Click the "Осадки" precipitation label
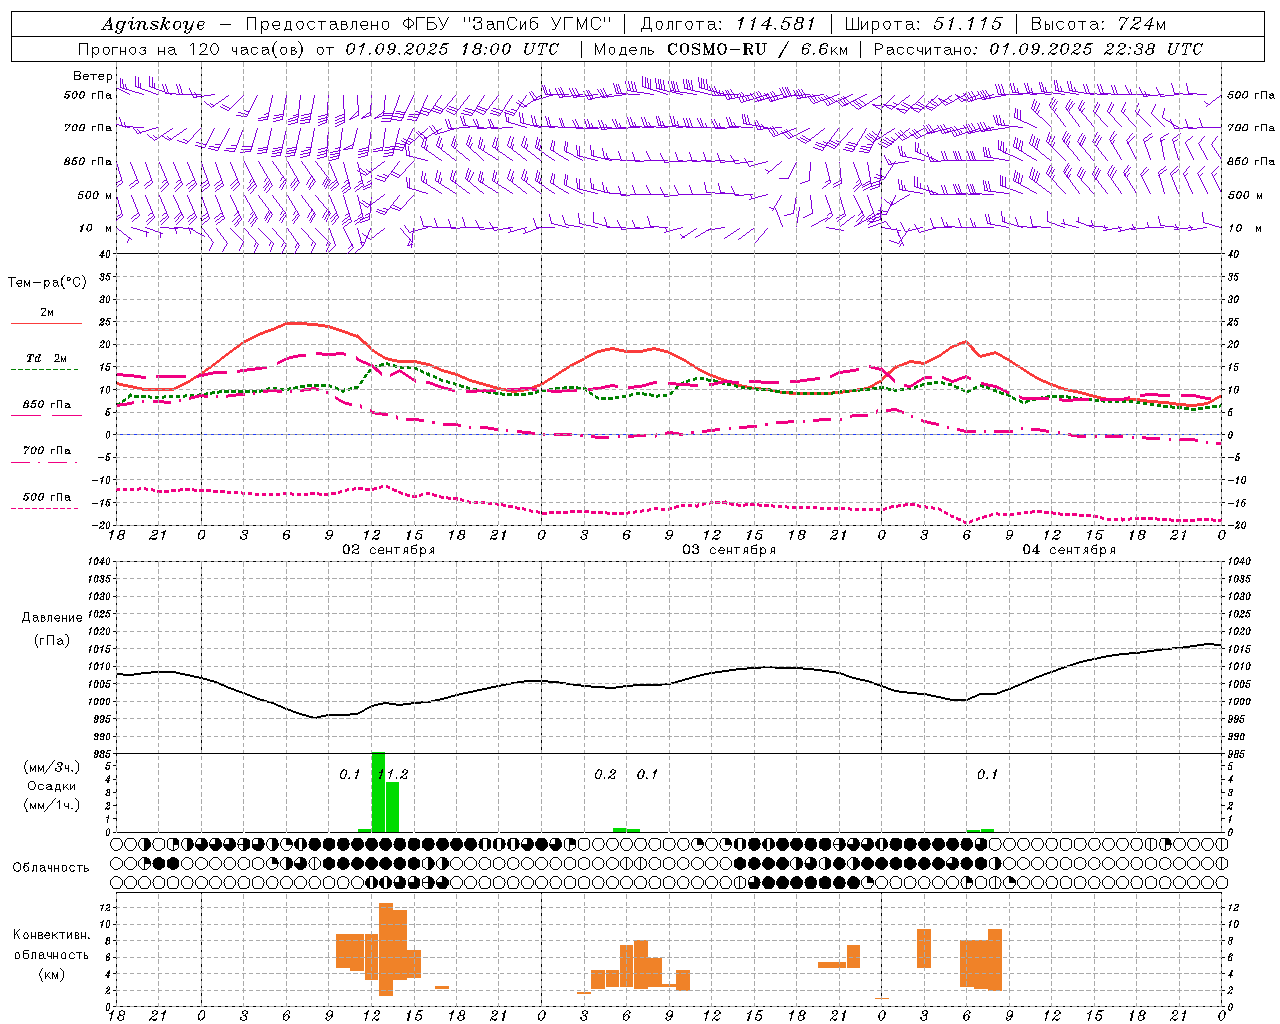This screenshot has width=1280, height=1024. click(x=52, y=786)
